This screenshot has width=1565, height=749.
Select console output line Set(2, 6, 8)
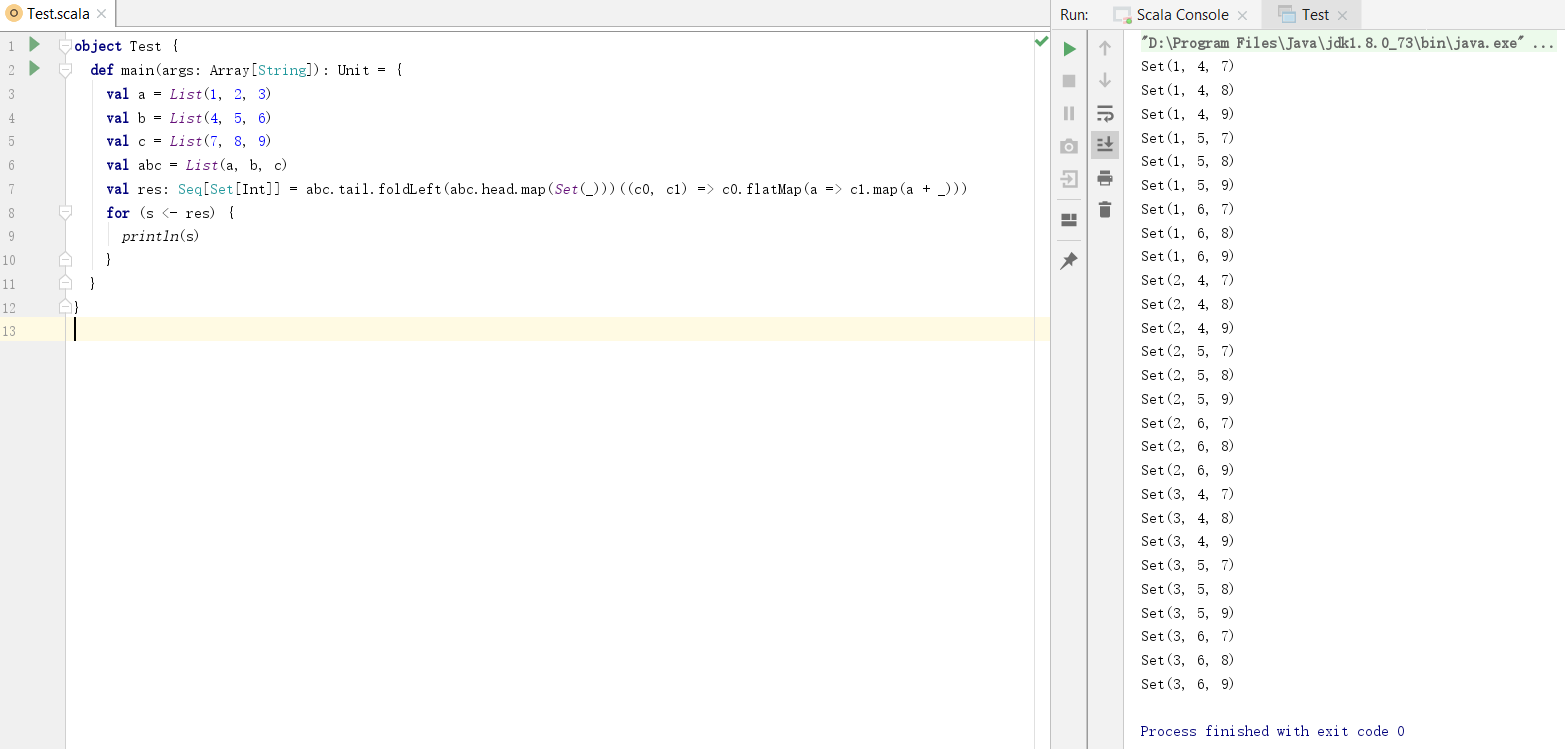click(1187, 446)
